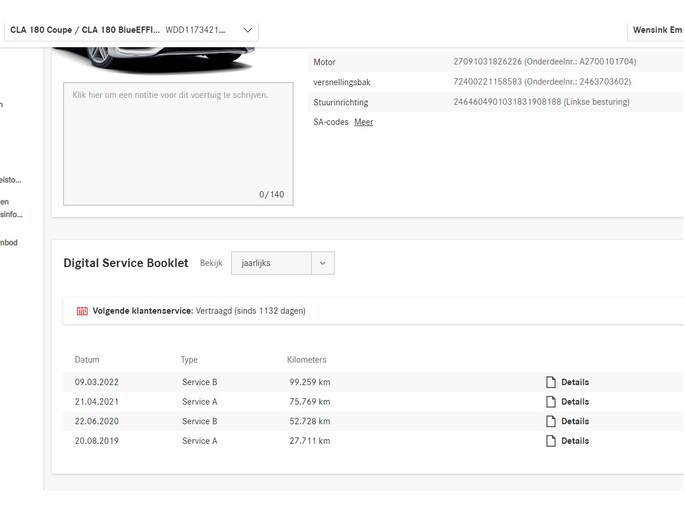Click document icon for 22.06.2020 service
Viewport: 685px width, 514px height.
[x=550, y=422]
